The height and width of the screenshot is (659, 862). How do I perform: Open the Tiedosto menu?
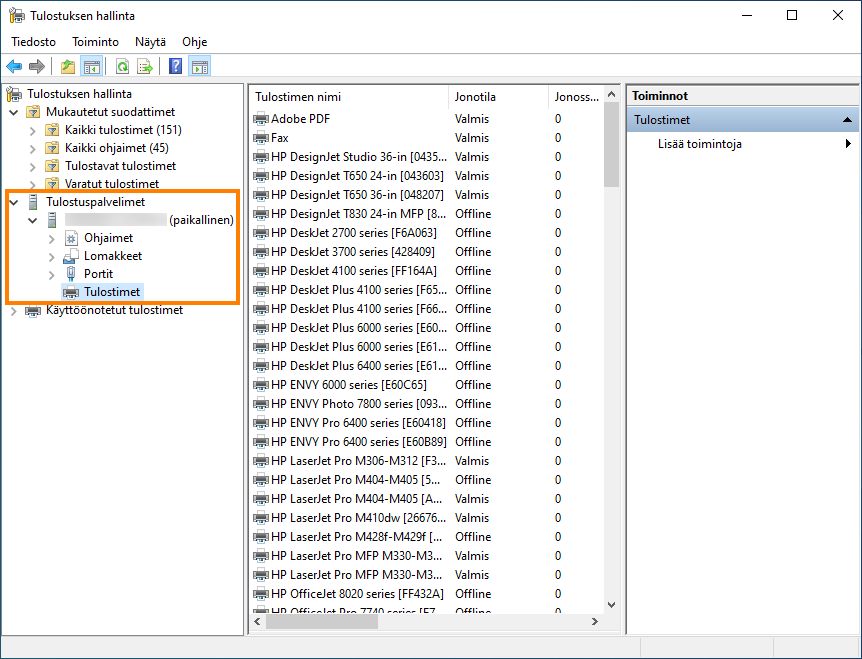click(34, 42)
